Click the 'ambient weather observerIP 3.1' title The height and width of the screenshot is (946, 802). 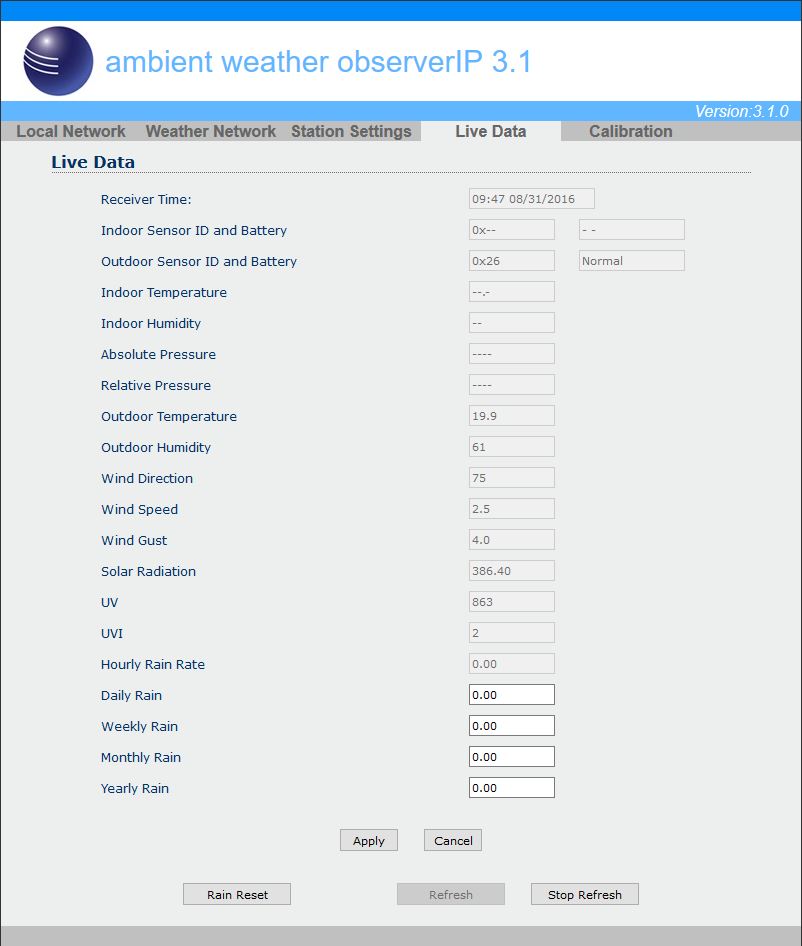tap(318, 62)
